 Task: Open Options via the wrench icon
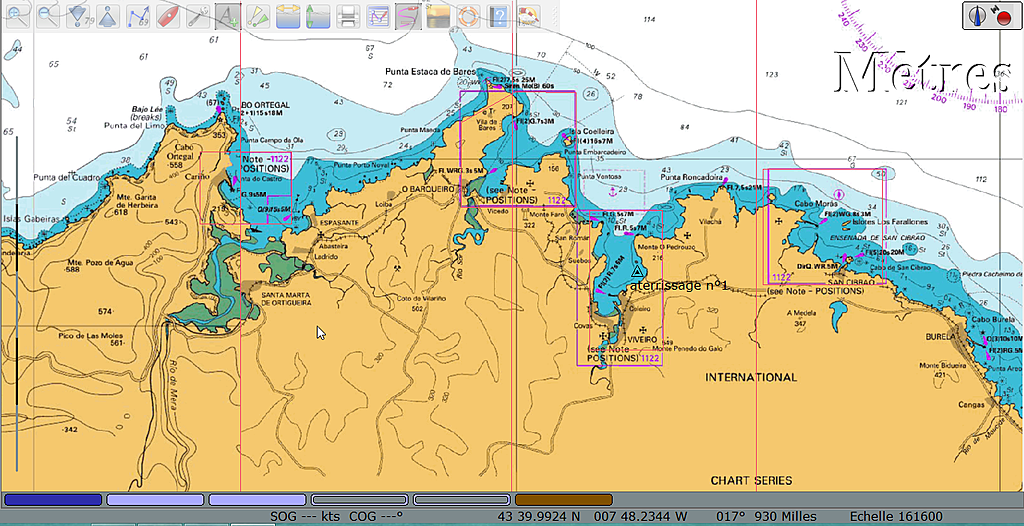coord(198,15)
